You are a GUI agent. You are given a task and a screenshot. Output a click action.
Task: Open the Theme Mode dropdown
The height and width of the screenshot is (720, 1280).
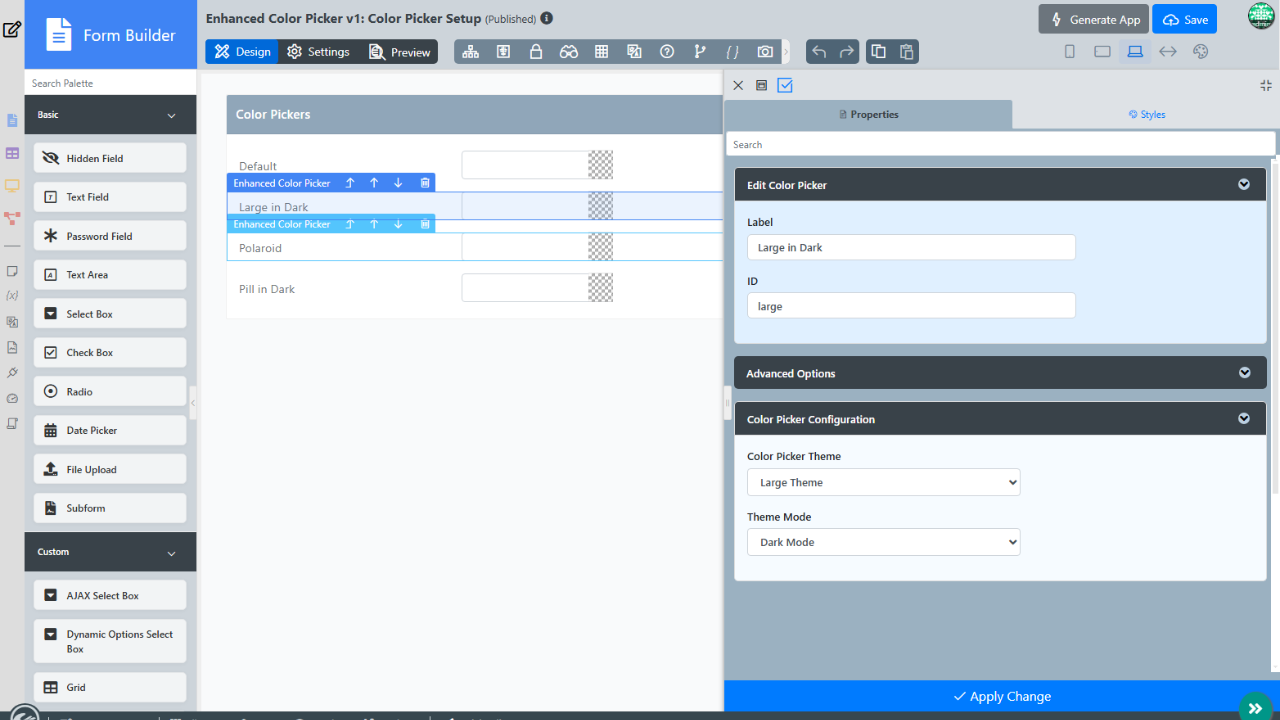(x=883, y=542)
